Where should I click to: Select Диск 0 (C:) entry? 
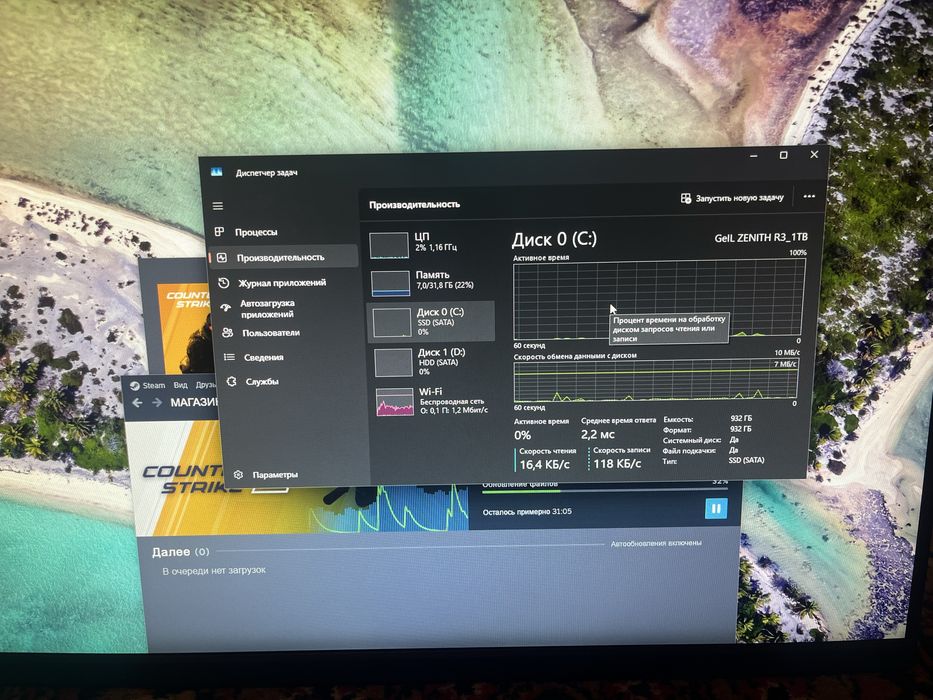[x=431, y=321]
